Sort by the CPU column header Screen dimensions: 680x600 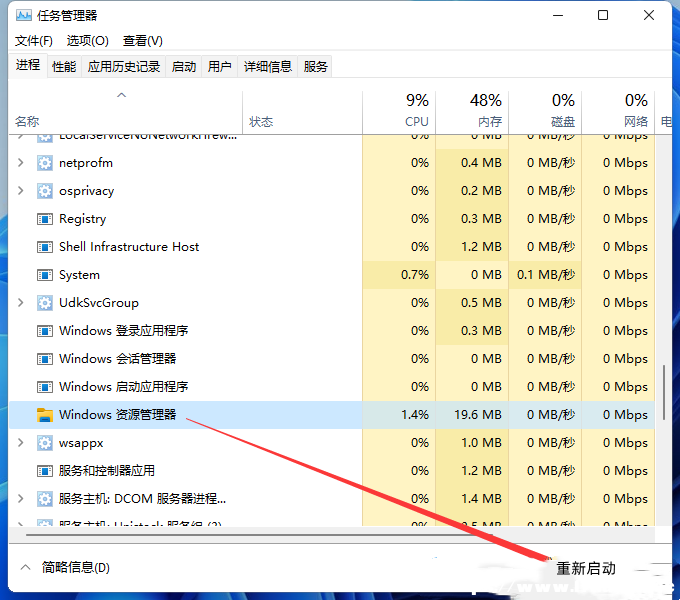[399, 113]
